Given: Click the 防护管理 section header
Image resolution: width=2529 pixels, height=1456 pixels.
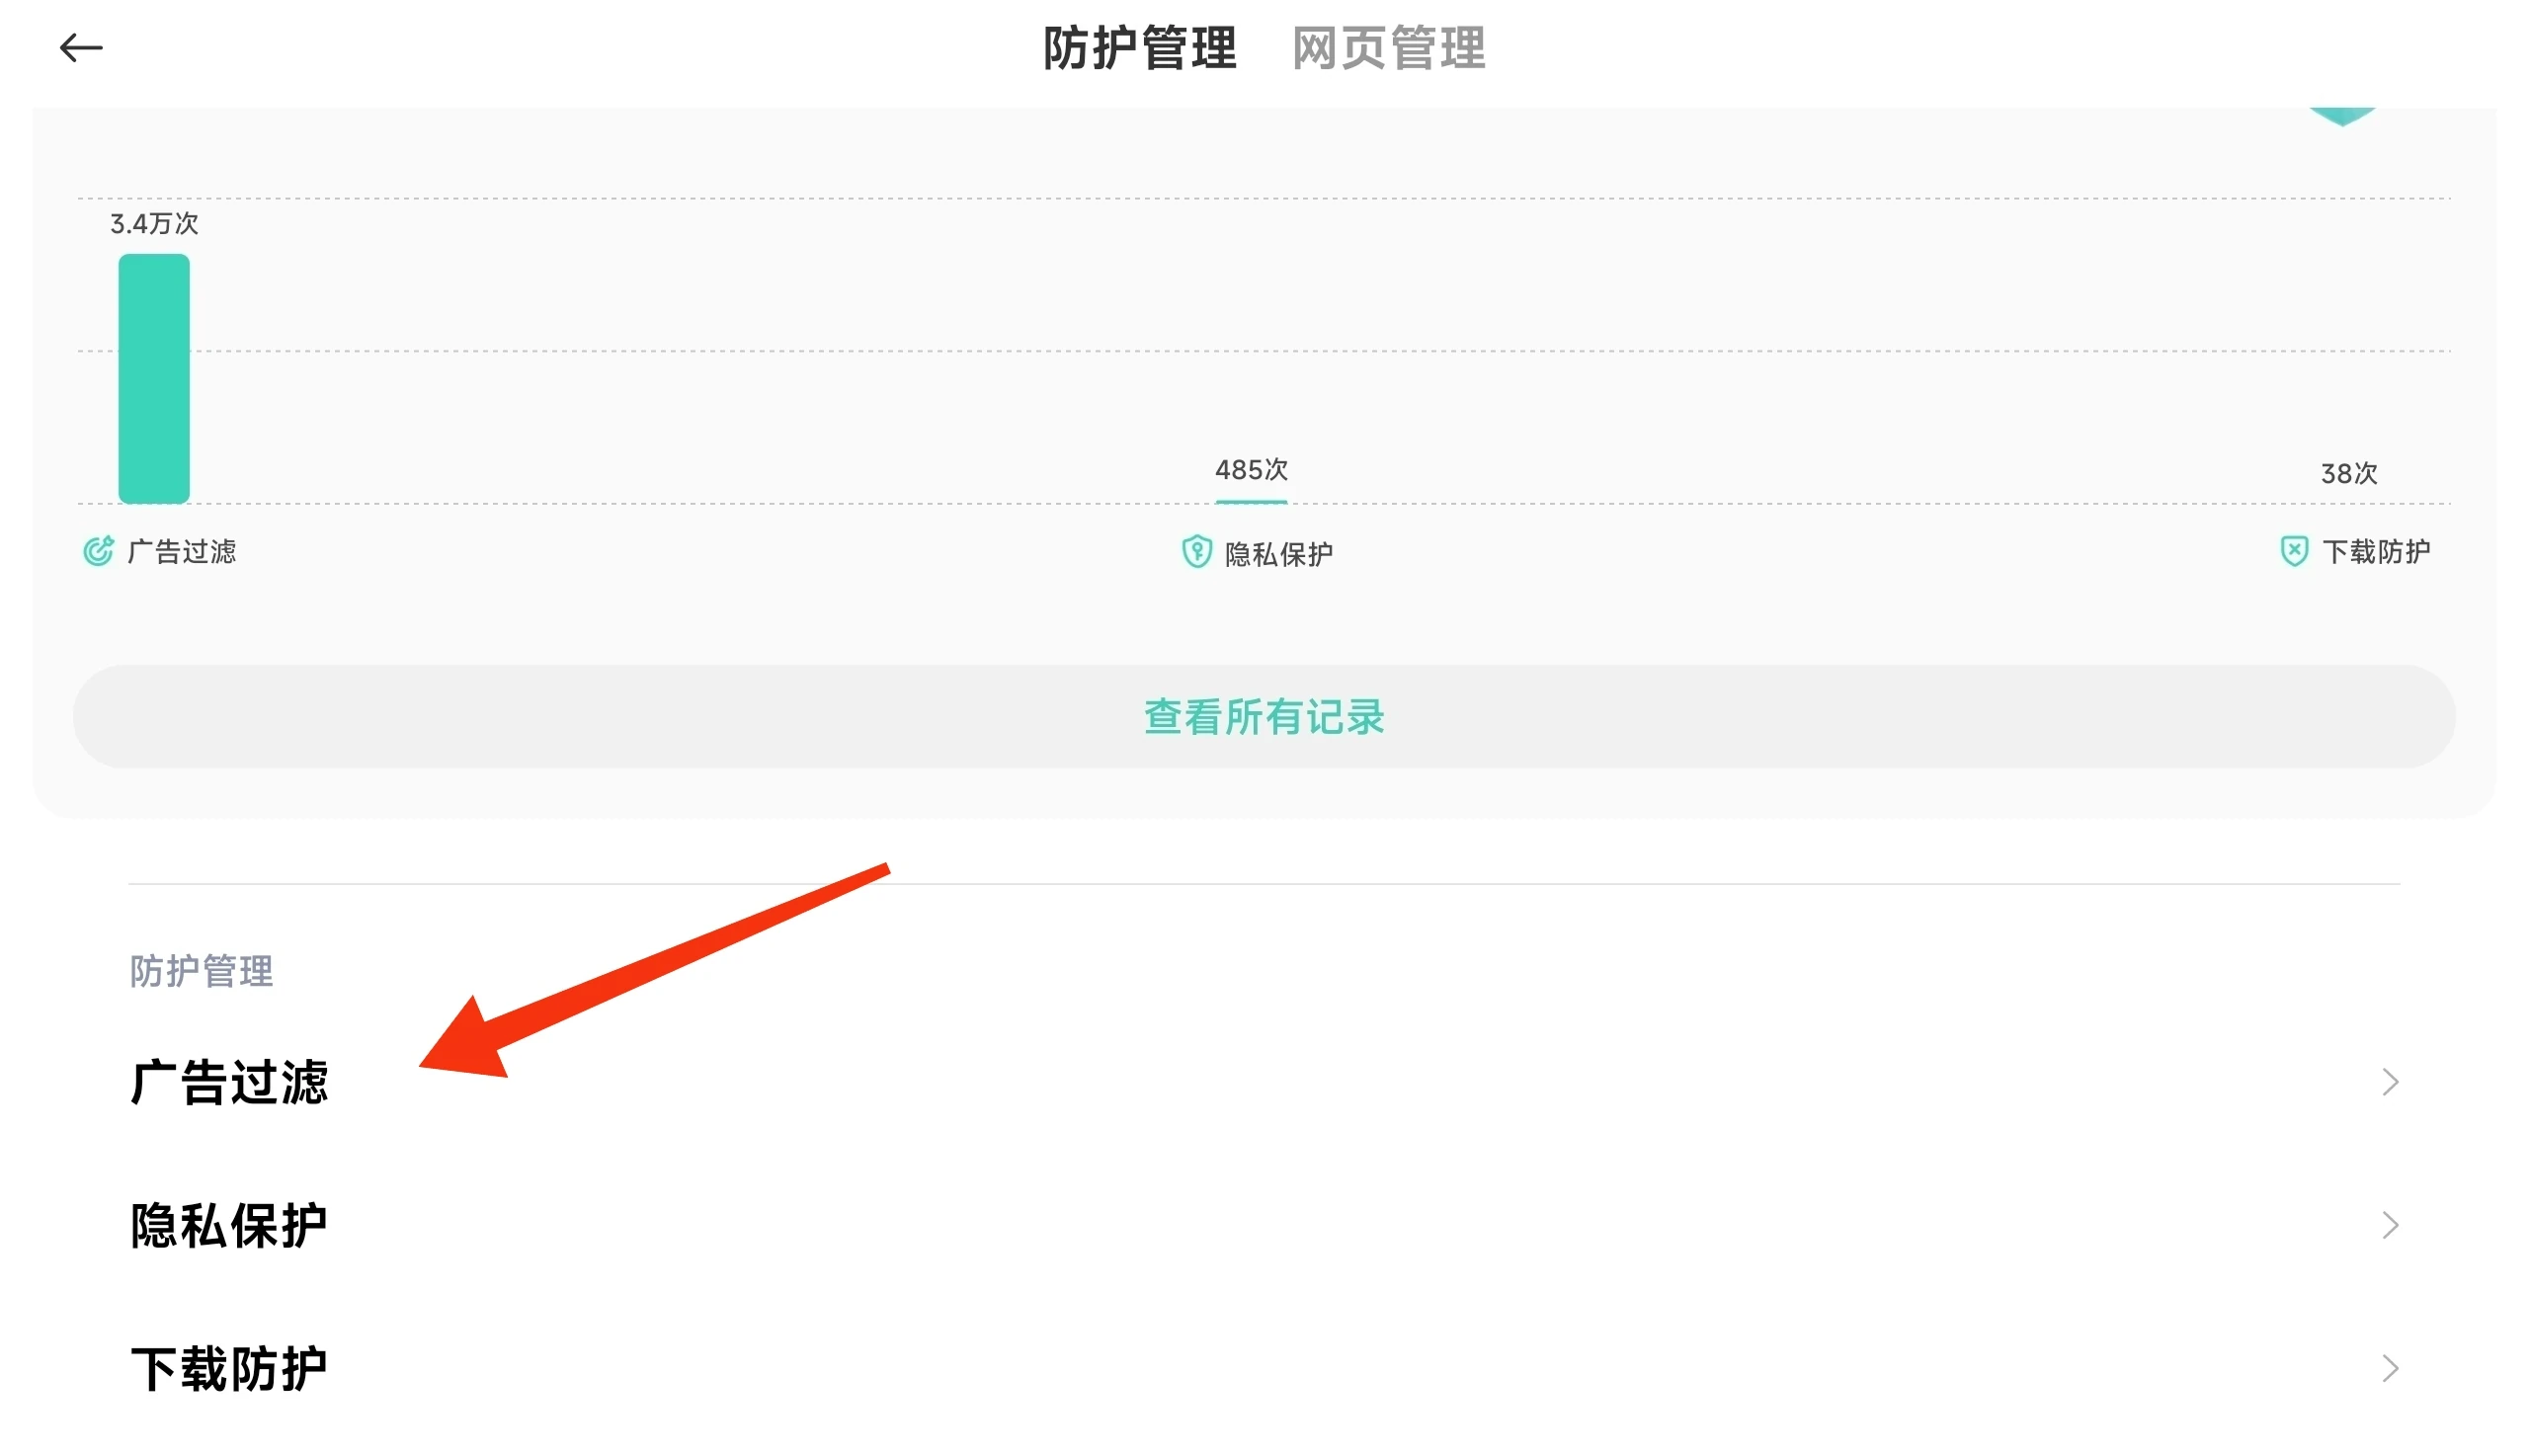Looking at the screenshot, I should tap(201, 971).
